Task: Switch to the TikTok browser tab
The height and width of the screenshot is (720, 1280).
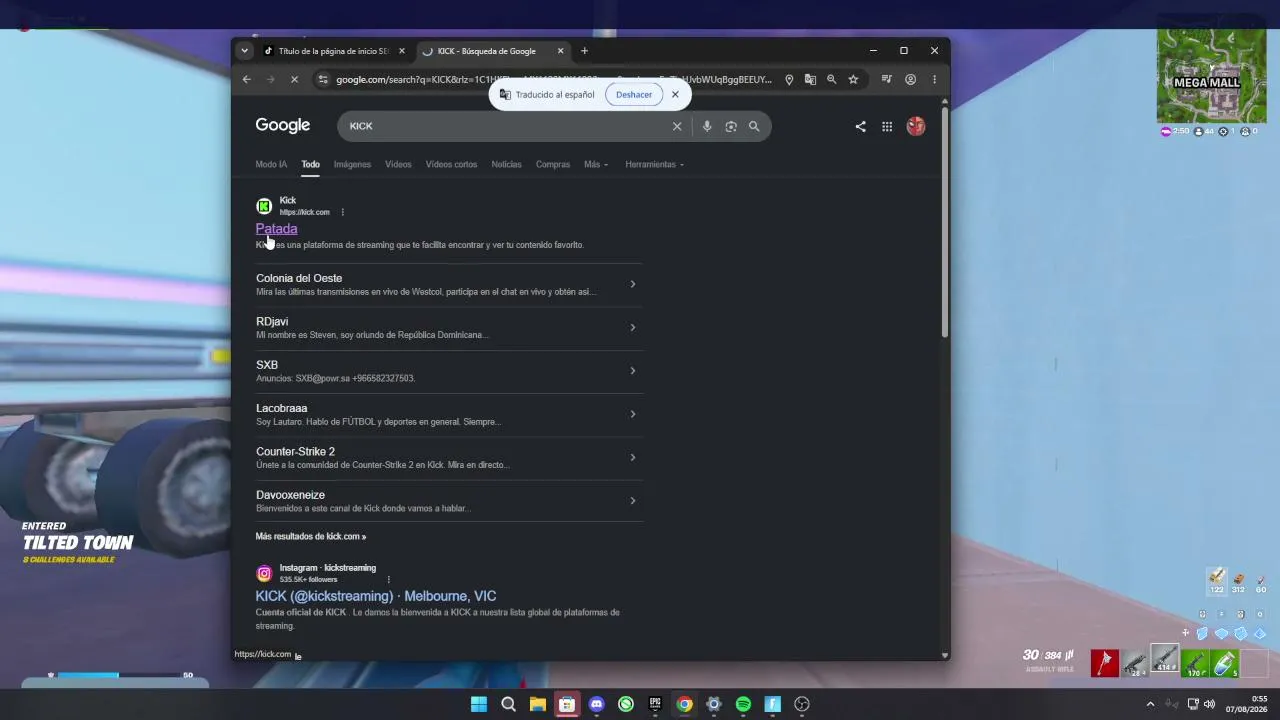Action: pos(334,51)
